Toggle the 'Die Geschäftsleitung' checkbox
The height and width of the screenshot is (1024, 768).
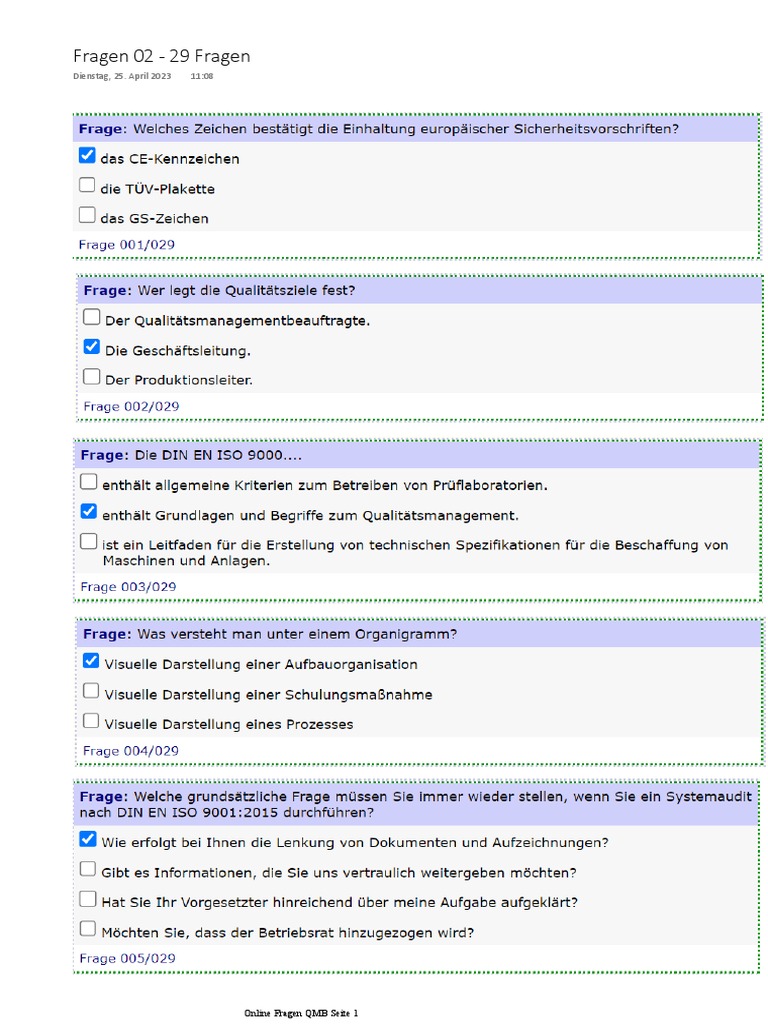(x=92, y=348)
